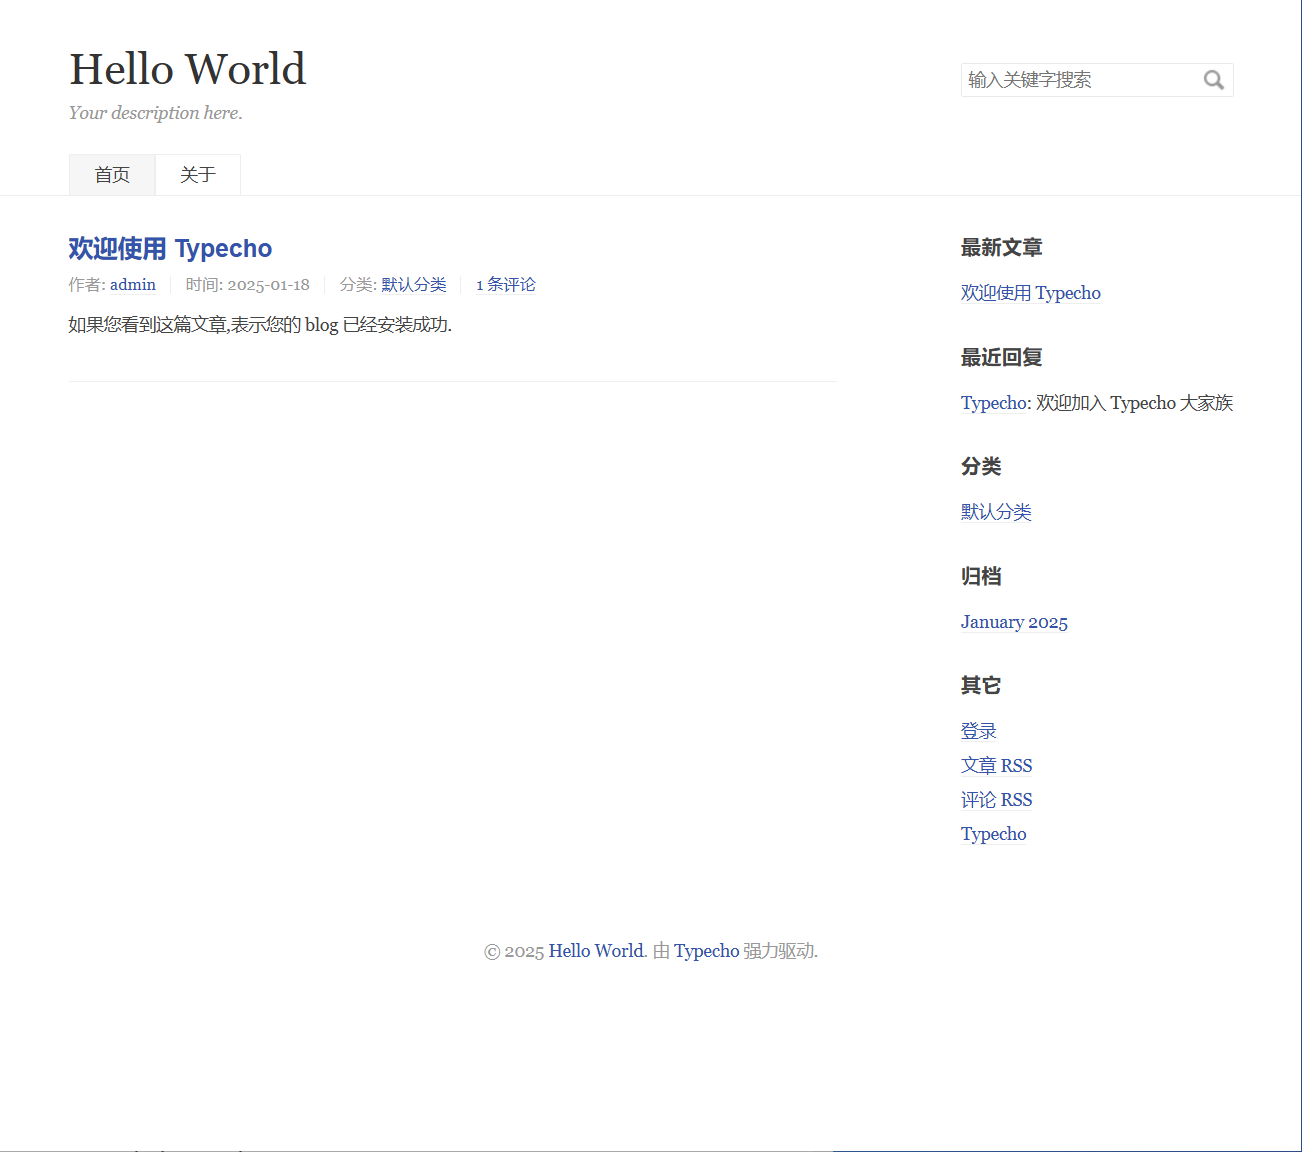Open 欢迎使用 Typecho under 最新文章 sidebar
This screenshot has height=1152, width=1302.
(1030, 293)
